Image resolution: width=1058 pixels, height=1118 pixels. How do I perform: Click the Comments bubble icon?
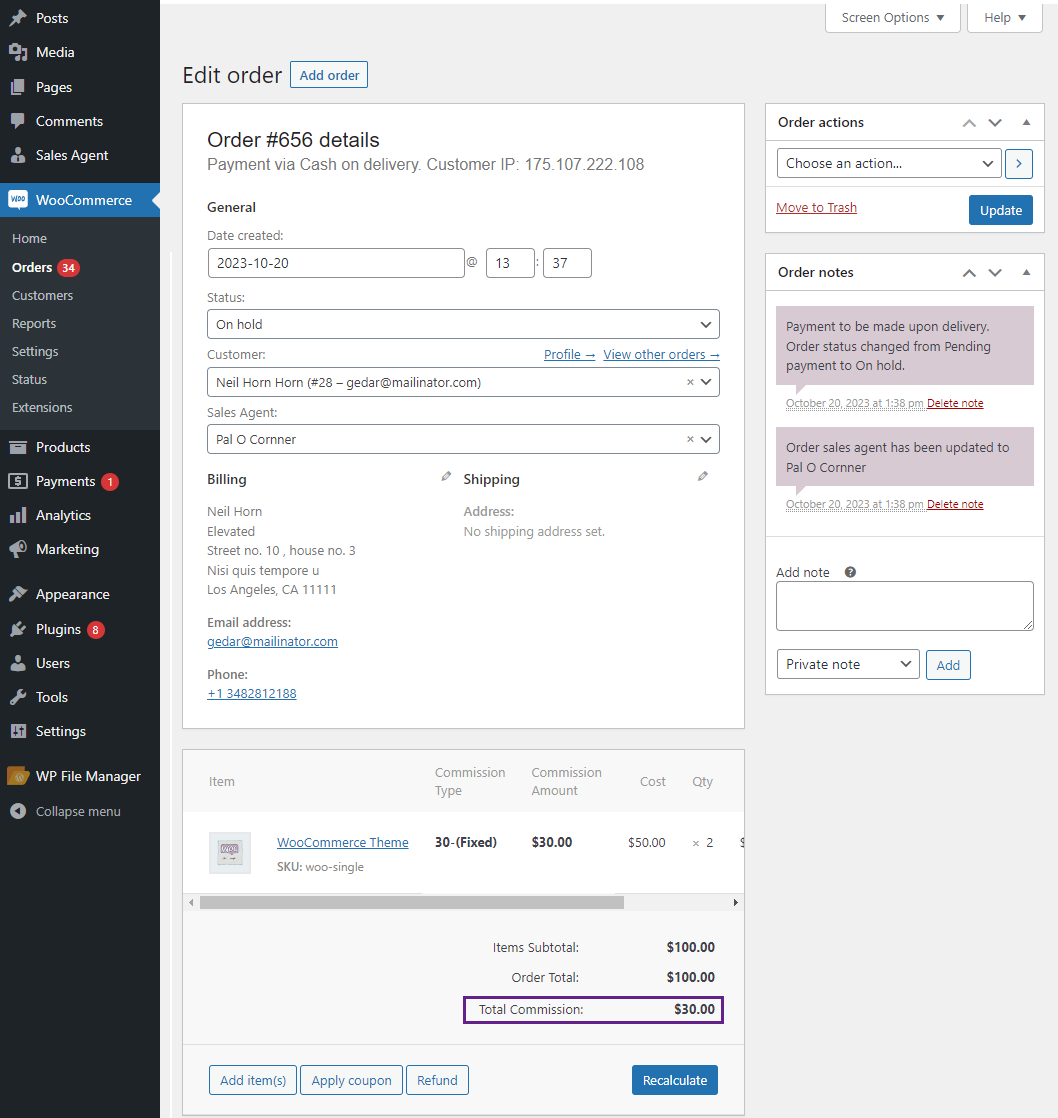point(18,121)
